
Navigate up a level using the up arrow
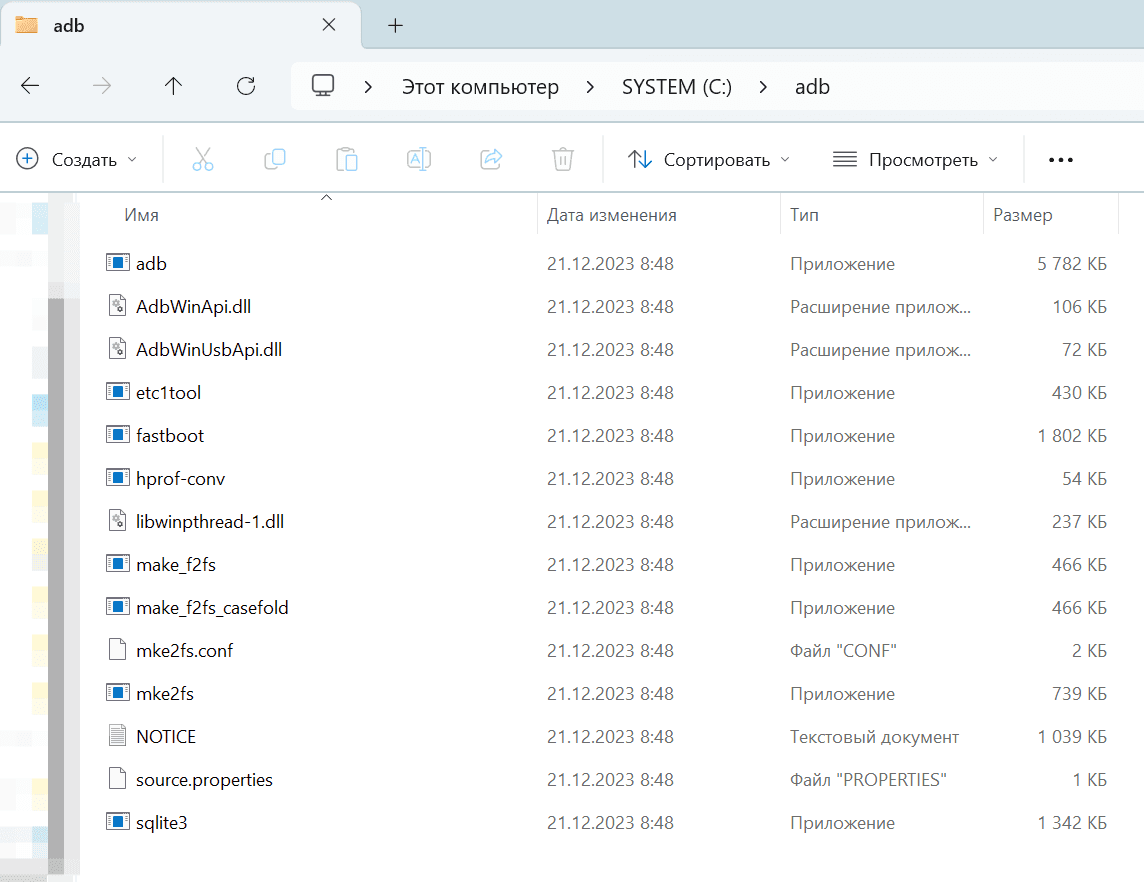pos(173,86)
